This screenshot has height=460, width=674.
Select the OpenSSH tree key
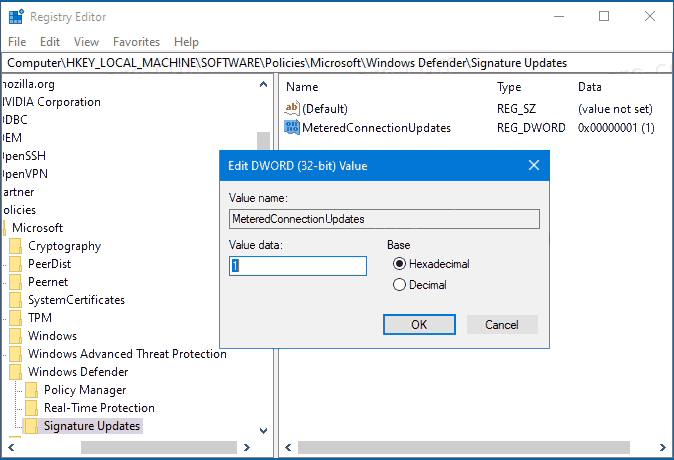pyautogui.click(x=24, y=156)
